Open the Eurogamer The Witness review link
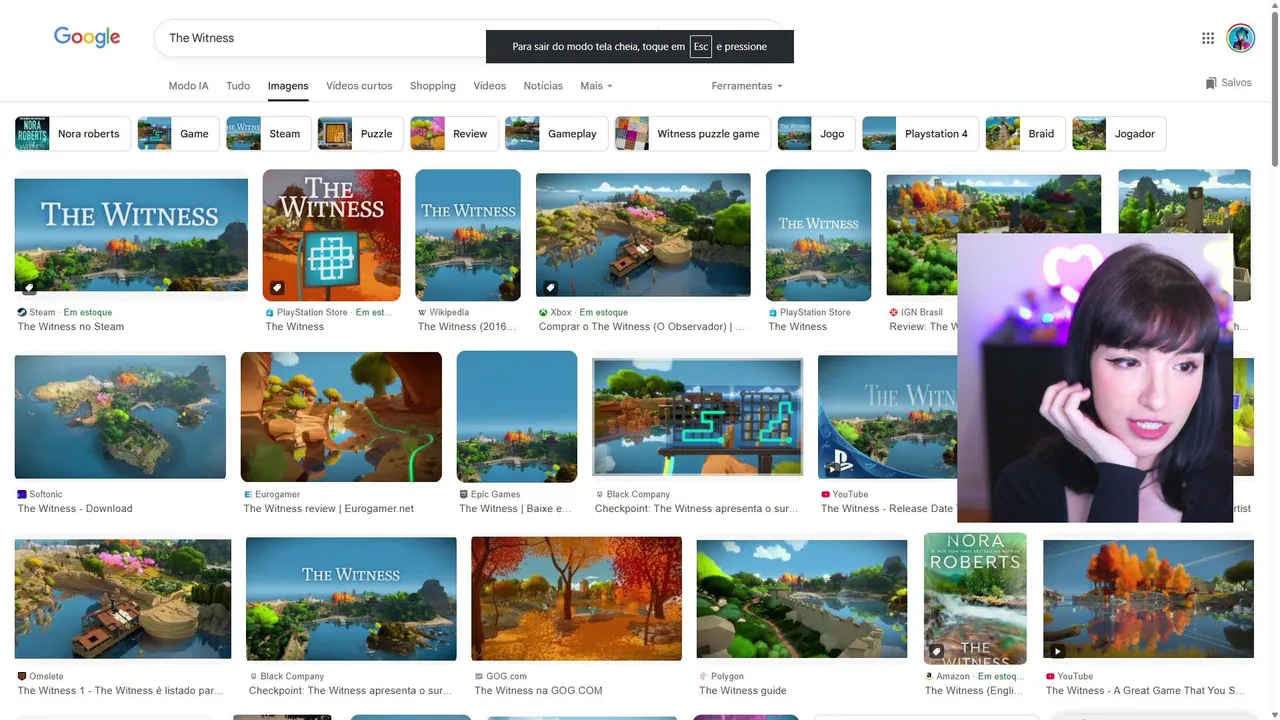The image size is (1280, 720). (x=329, y=509)
